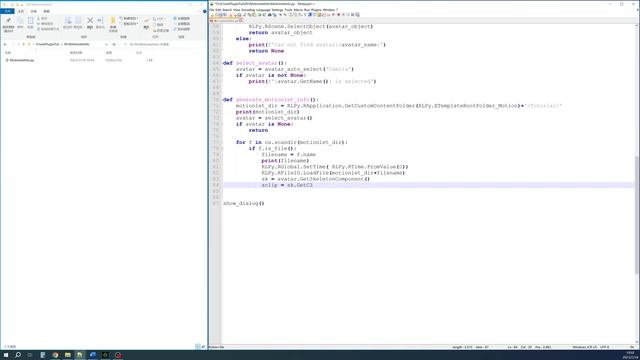The width and height of the screenshot is (640, 360).
Task: Switch Explorer to large icons view toggle
Action: coord(203,347)
